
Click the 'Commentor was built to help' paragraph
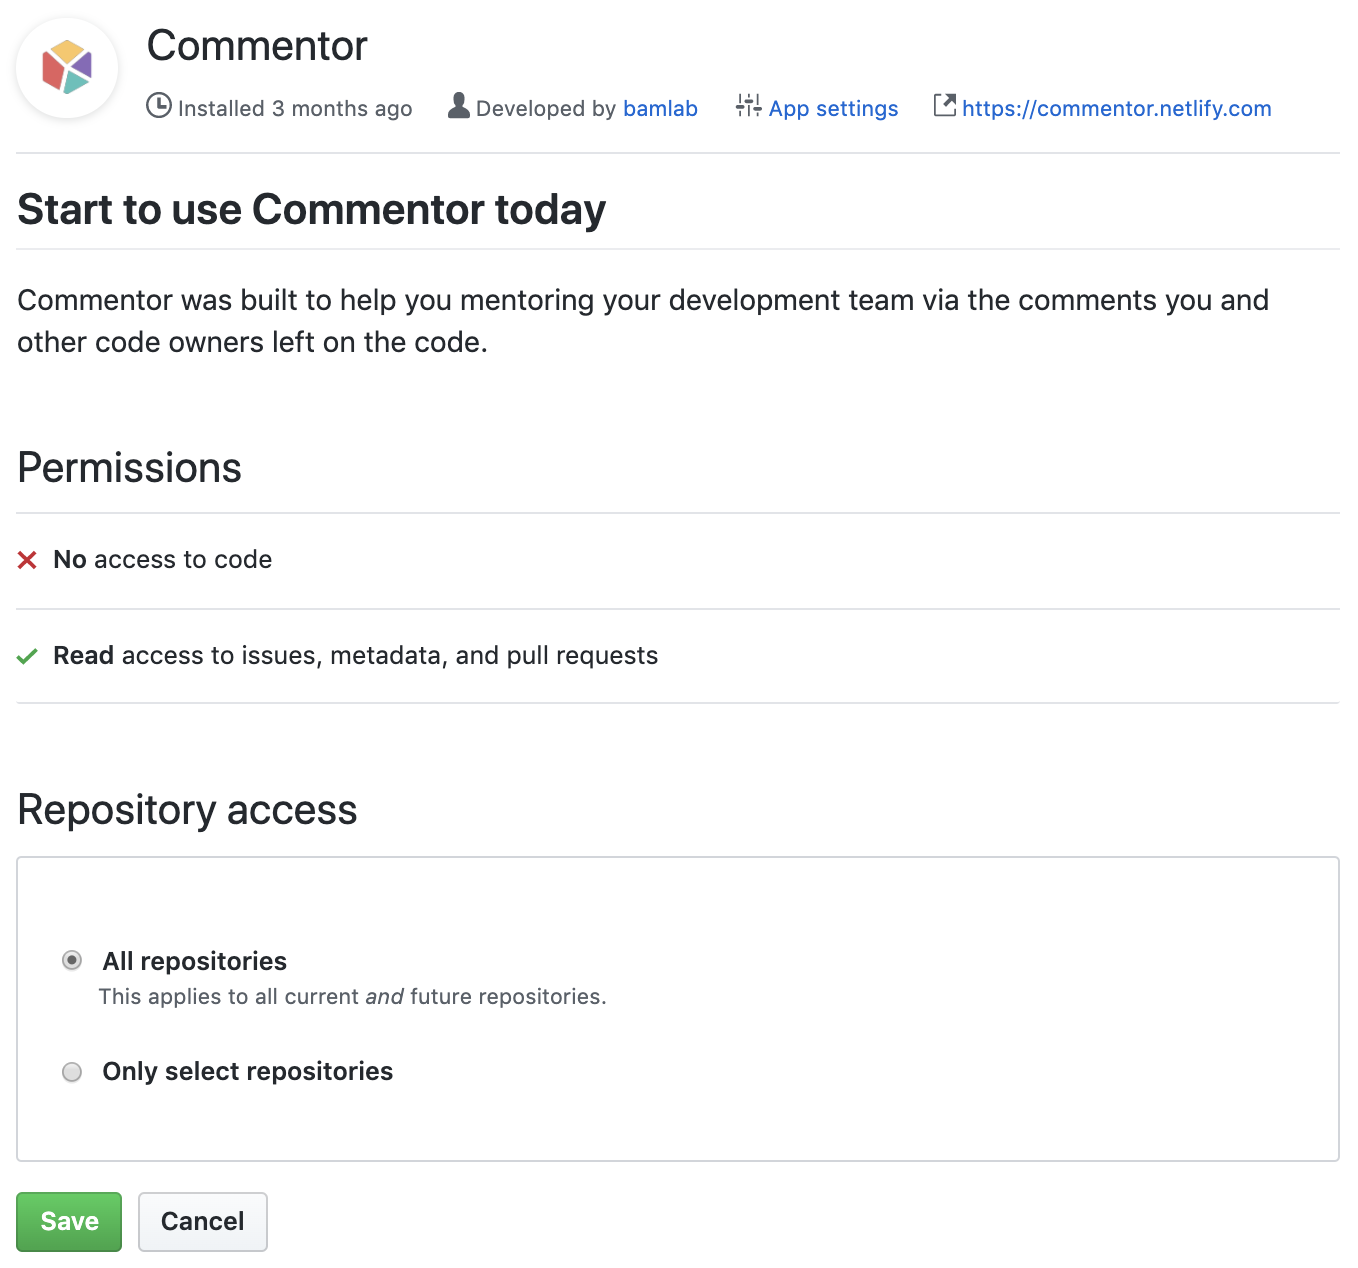(x=643, y=321)
